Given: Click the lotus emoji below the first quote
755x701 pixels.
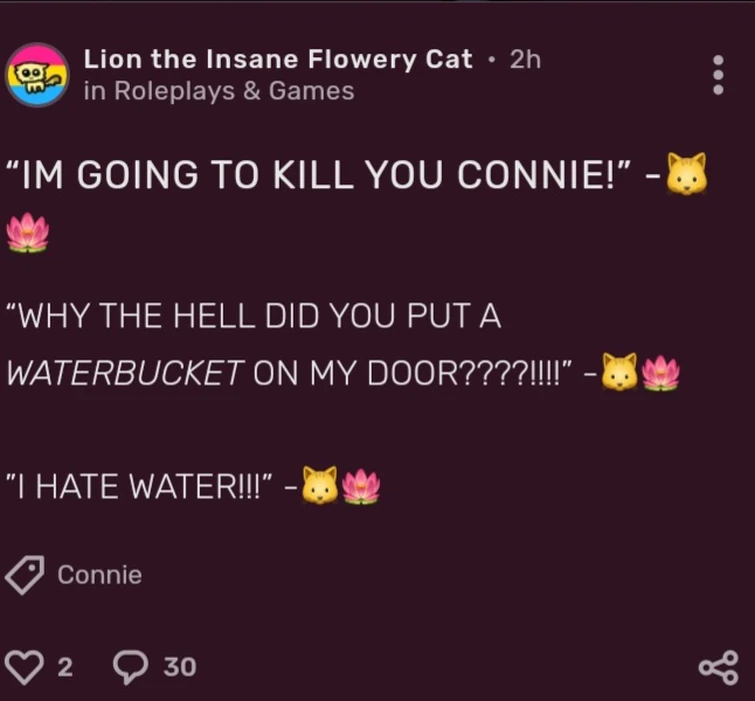Looking at the screenshot, I should tap(28, 233).
